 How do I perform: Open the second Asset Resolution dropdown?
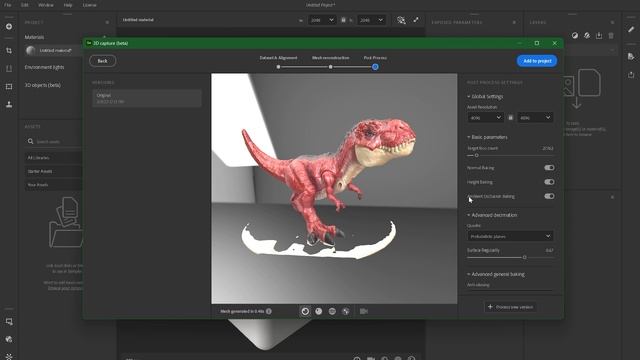[x=536, y=118]
